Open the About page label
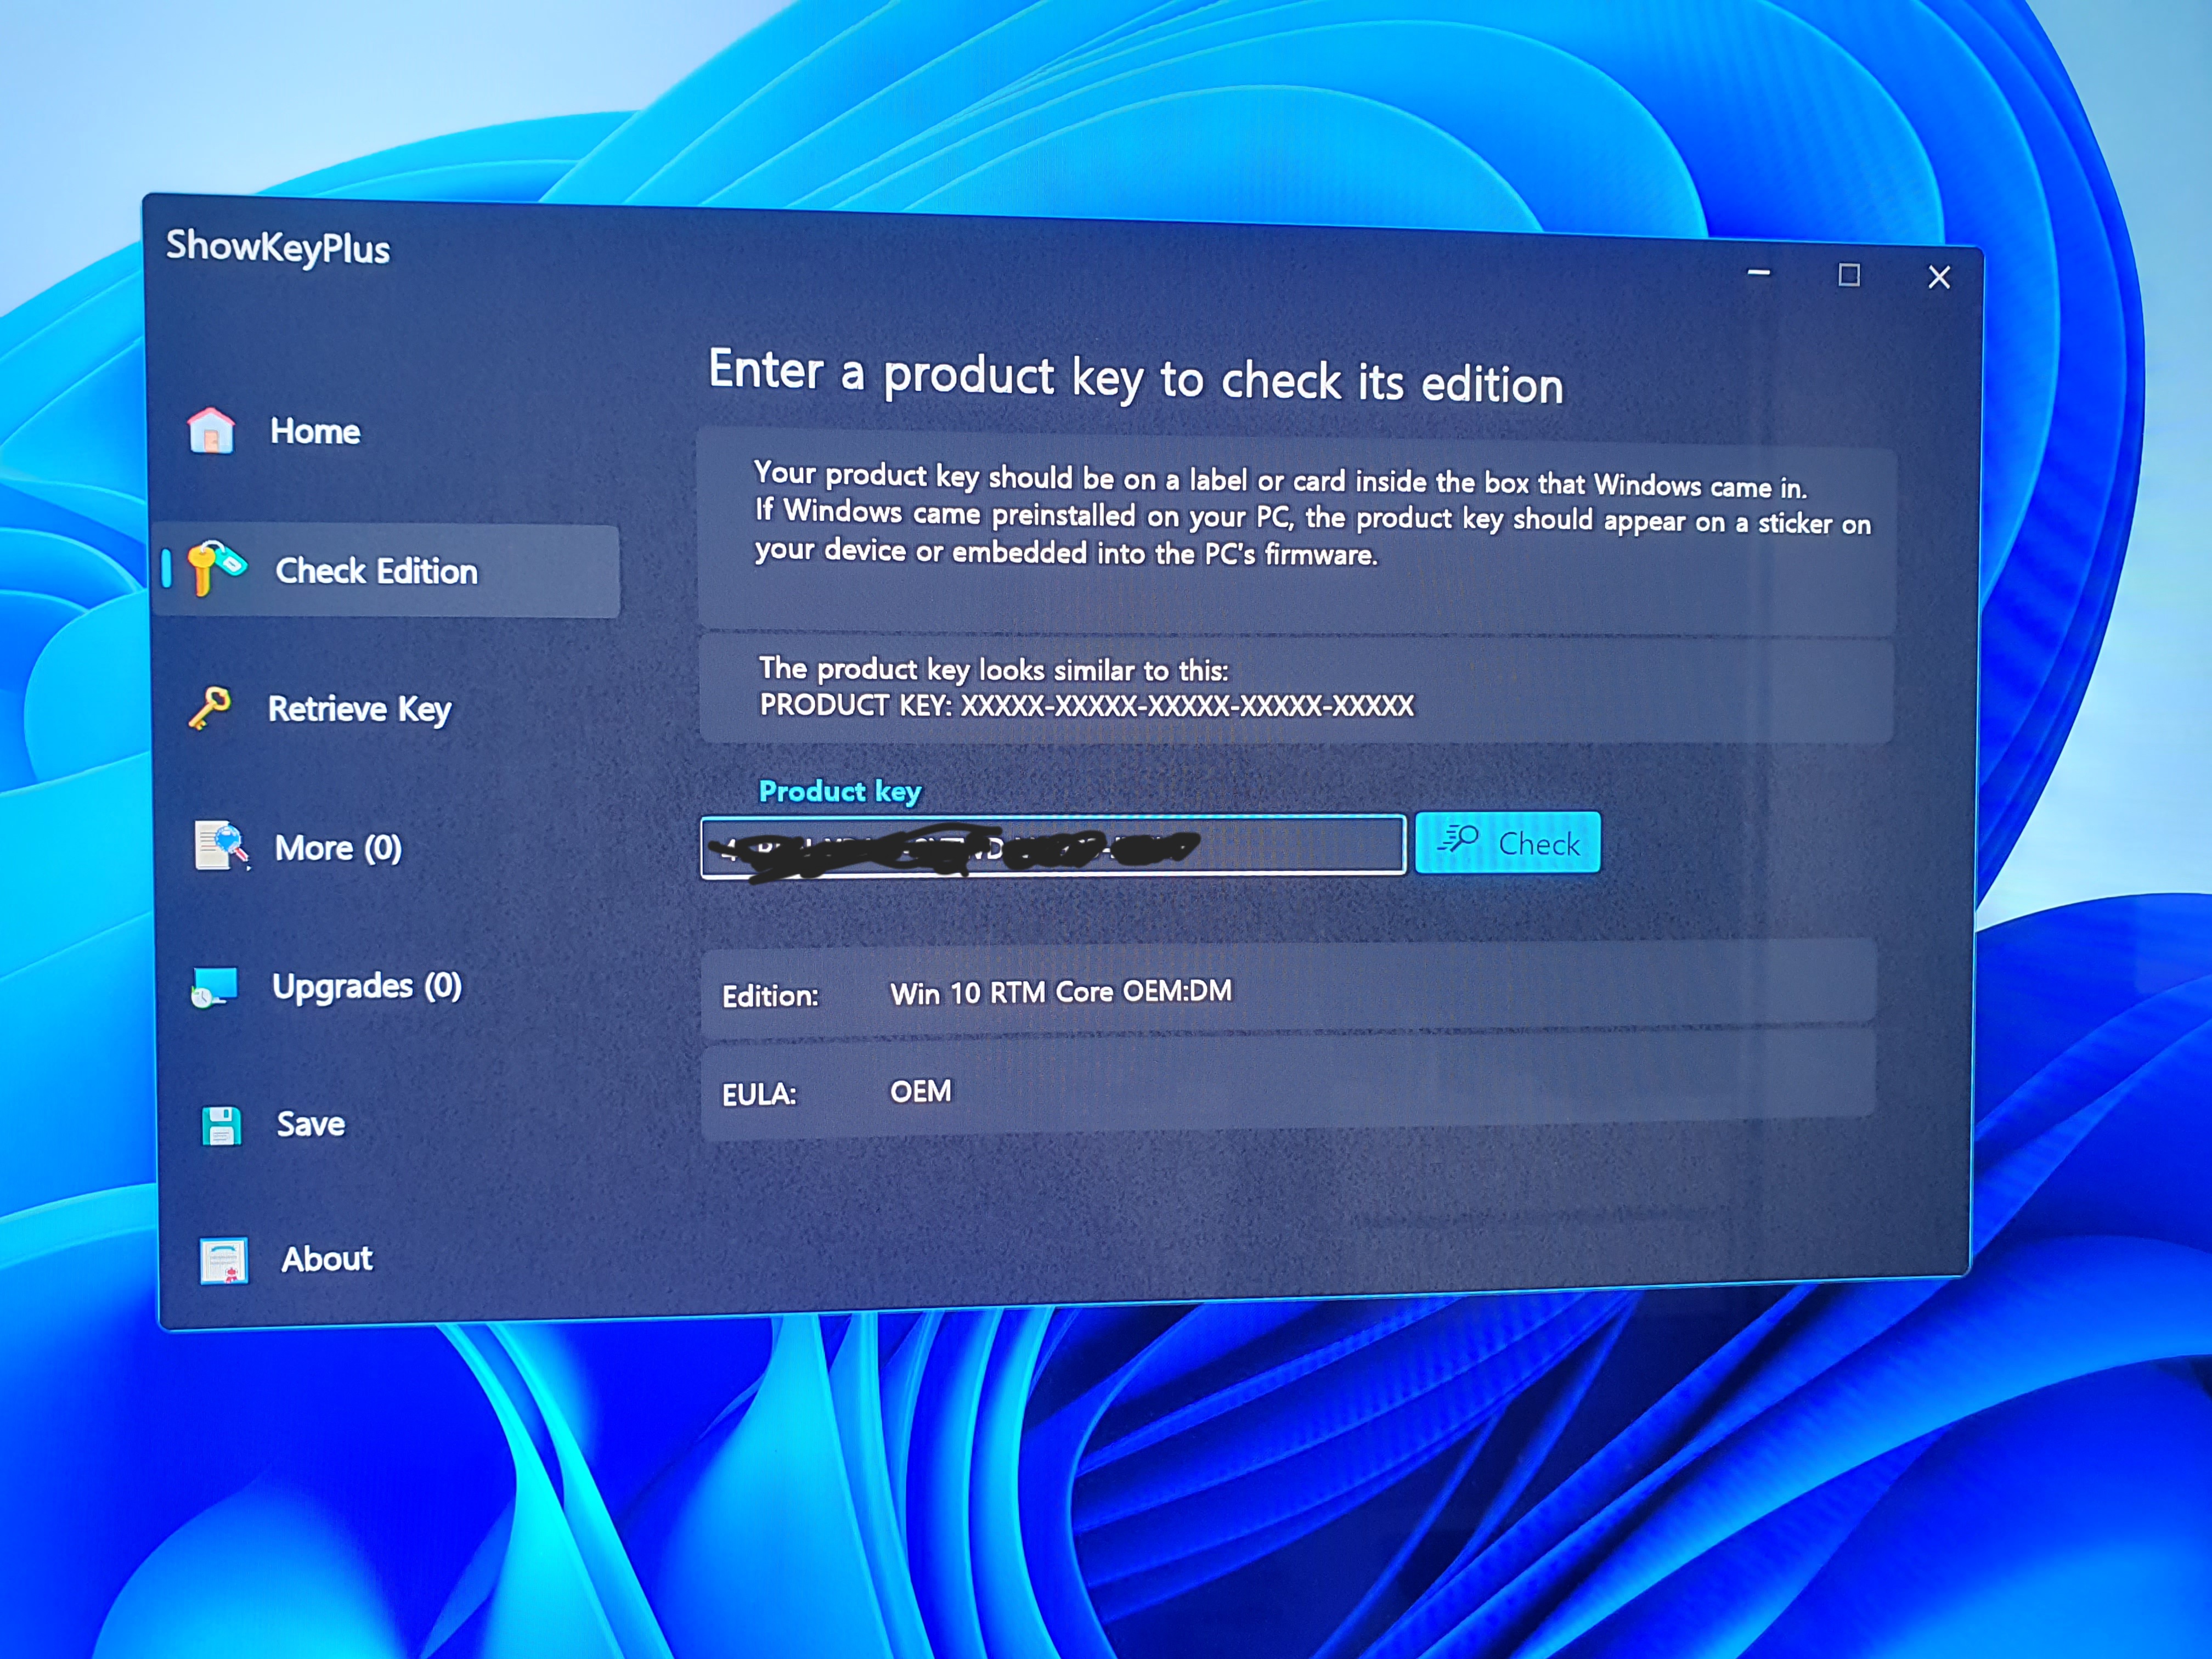This screenshot has width=2212, height=1659. click(327, 1258)
